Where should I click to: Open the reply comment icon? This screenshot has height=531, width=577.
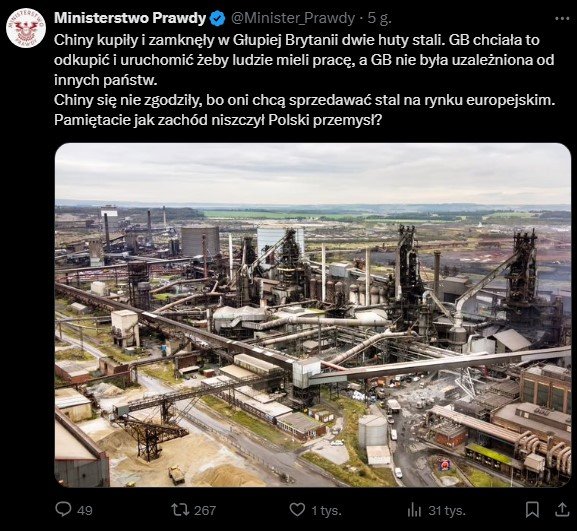point(63,510)
